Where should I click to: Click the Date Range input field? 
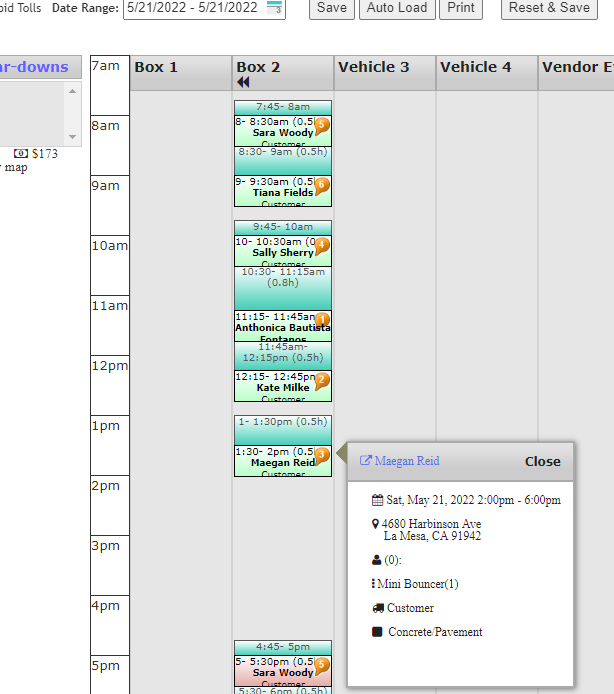(195, 8)
